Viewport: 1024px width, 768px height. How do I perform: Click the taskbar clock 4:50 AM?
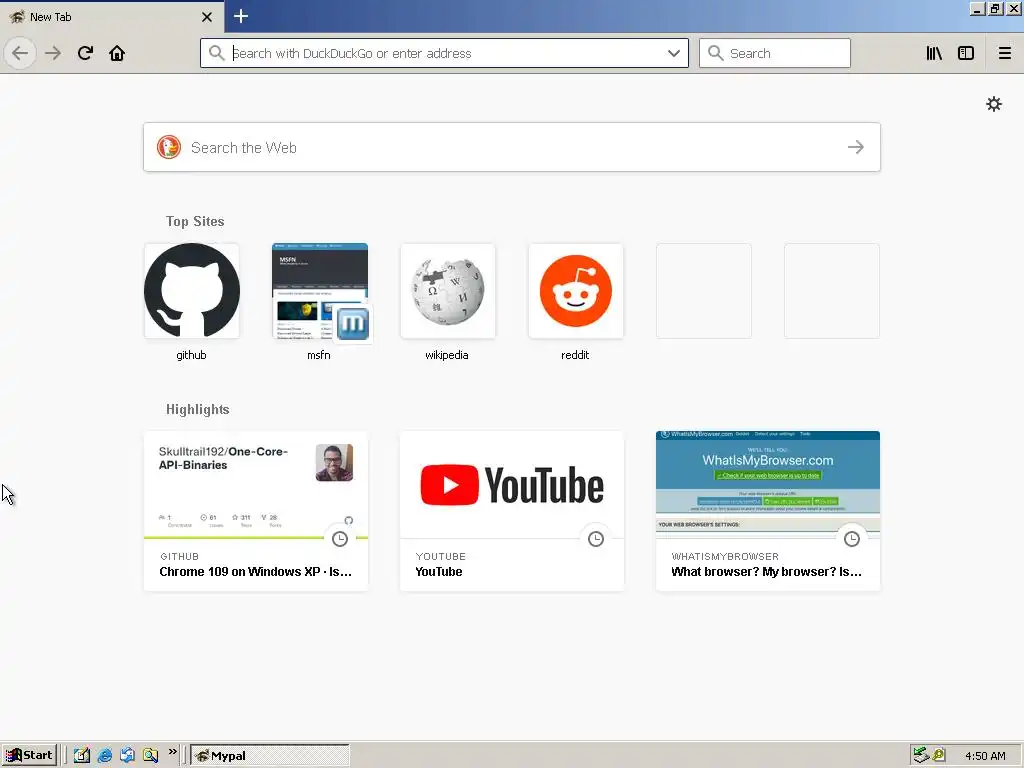pos(985,756)
